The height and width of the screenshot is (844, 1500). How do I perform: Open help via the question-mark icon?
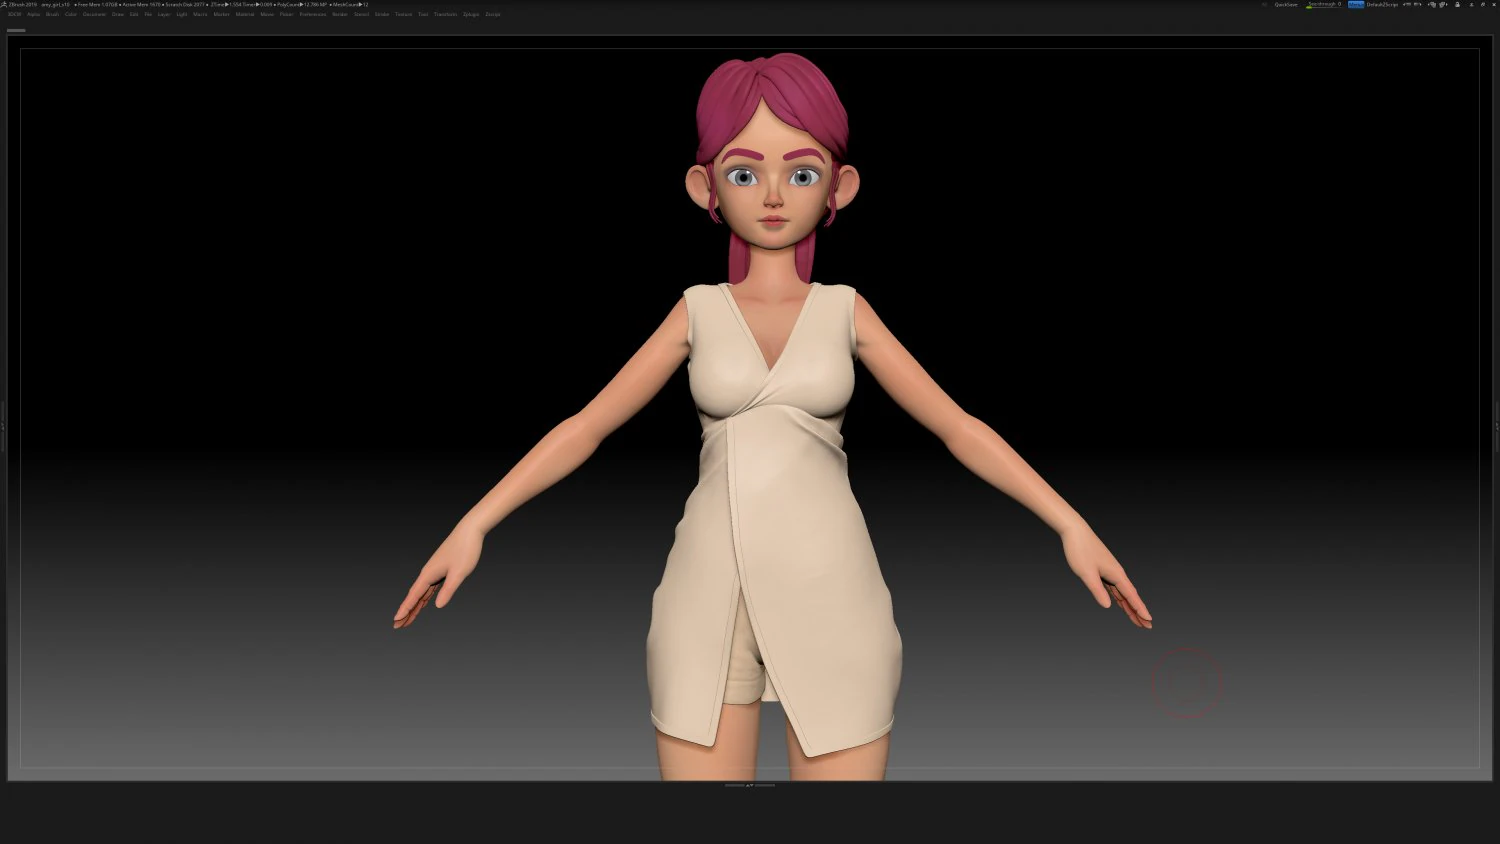[1482, 4]
